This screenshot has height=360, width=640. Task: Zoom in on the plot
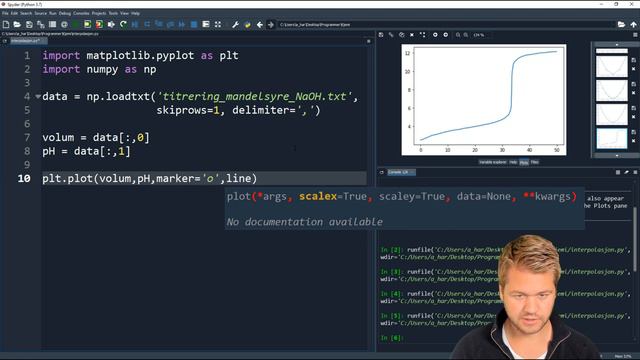click(466, 35)
